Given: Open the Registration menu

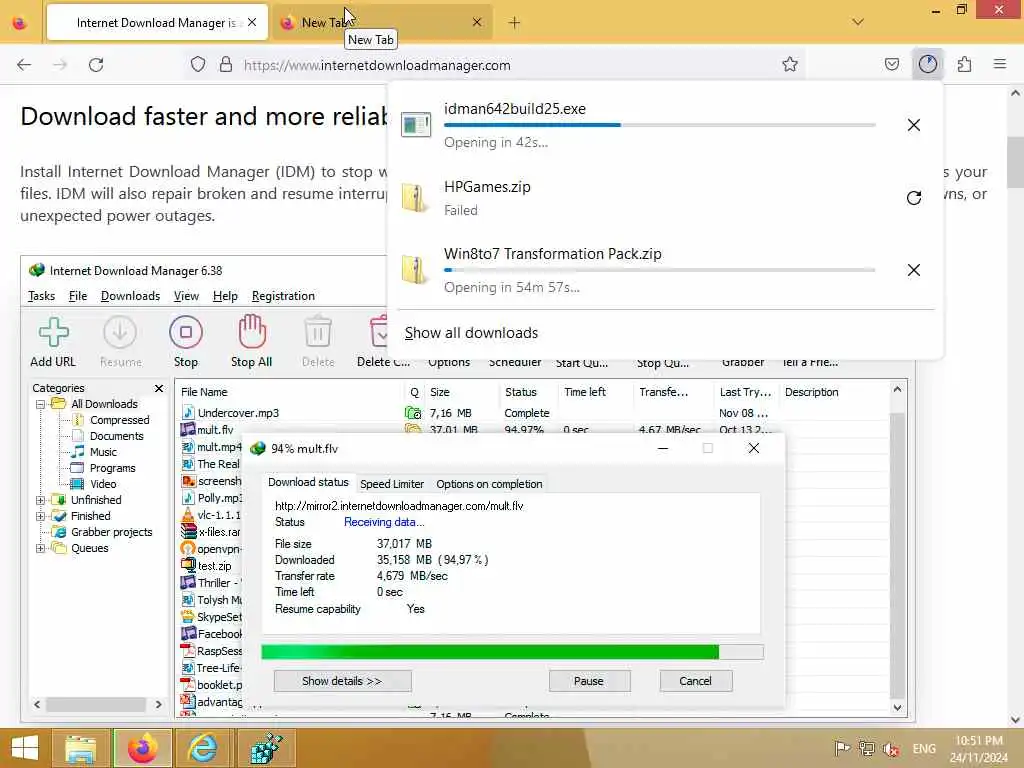Looking at the screenshot, I should click(x=283, y=296).
